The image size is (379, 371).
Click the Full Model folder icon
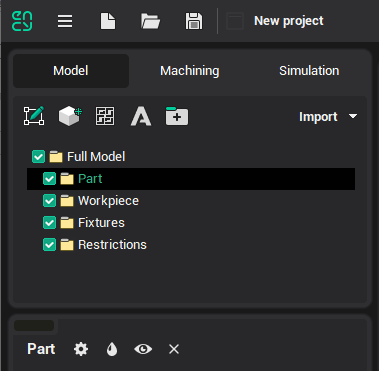[x=56, y=157]
